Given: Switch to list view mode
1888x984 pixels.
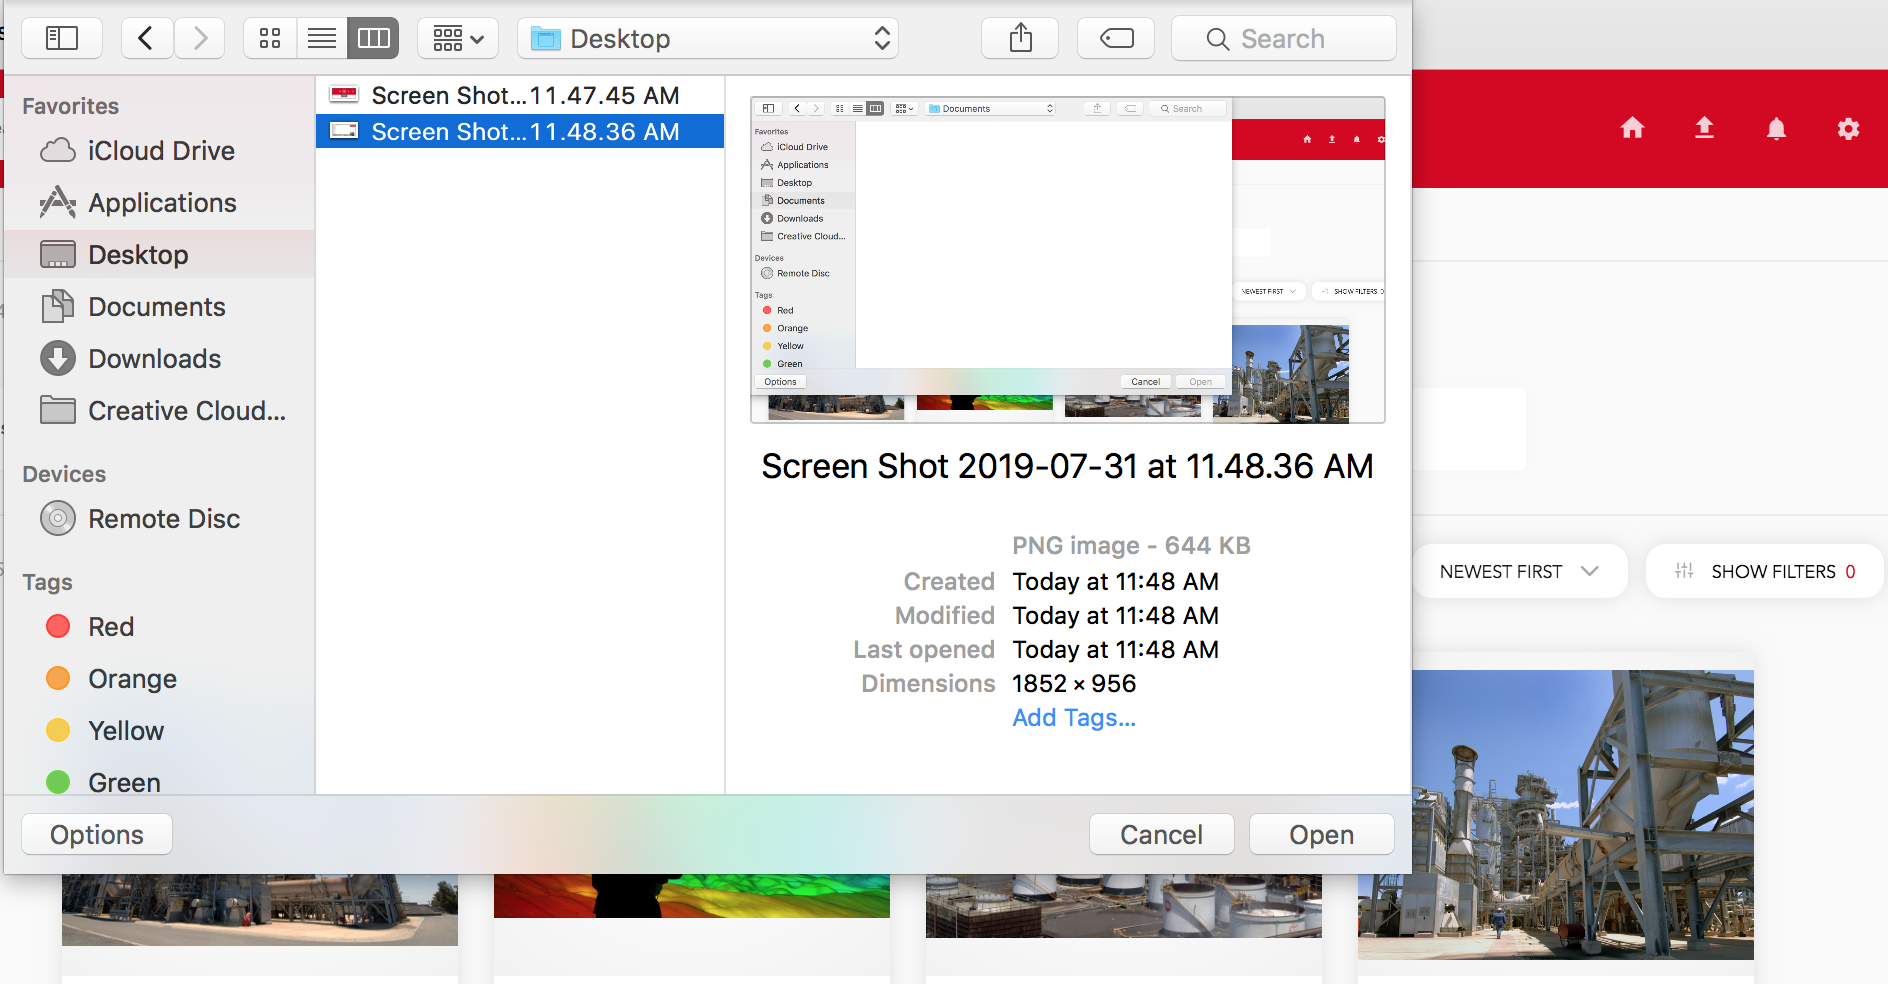Looking at the screenshot, I should 322,39.
